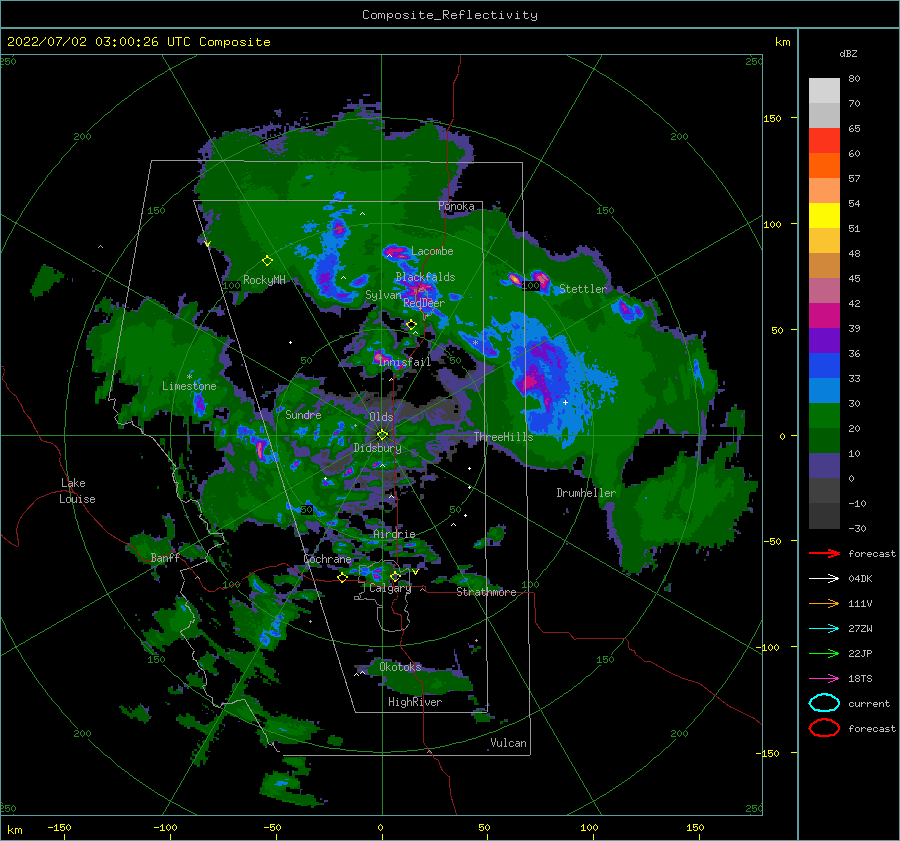Screen dimensions: 900x841
Task: Click the RockyMH label
Action: point(264,280)
